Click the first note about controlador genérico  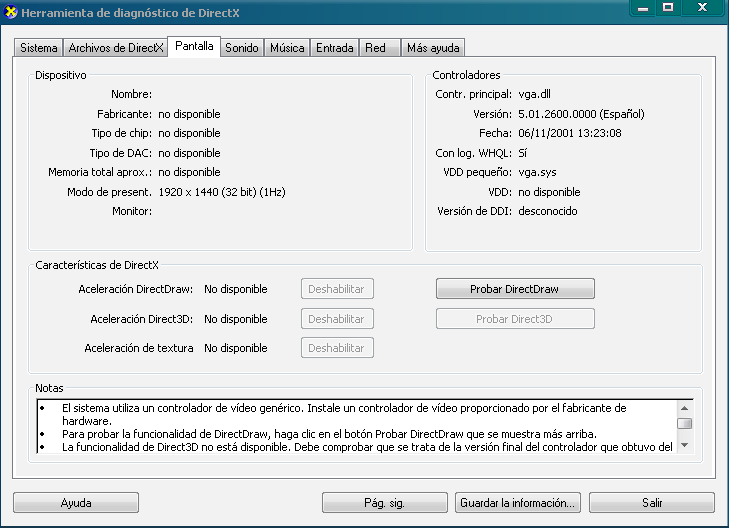point(344,414)
